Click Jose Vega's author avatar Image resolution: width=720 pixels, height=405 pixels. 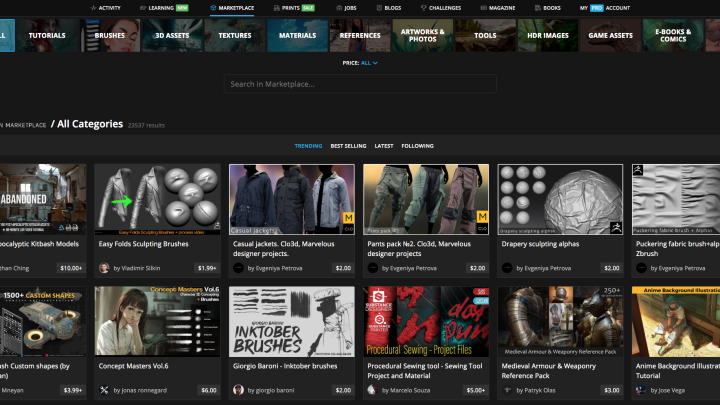(x=641, y=390)
